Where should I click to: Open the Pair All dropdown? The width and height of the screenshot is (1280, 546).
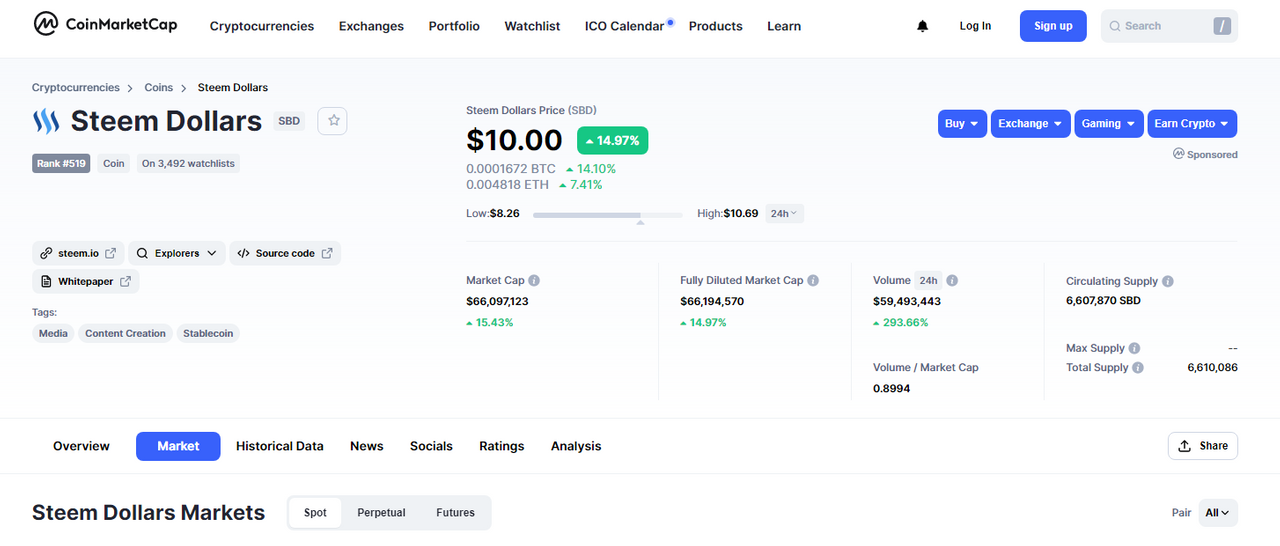tap(1218, 513)
